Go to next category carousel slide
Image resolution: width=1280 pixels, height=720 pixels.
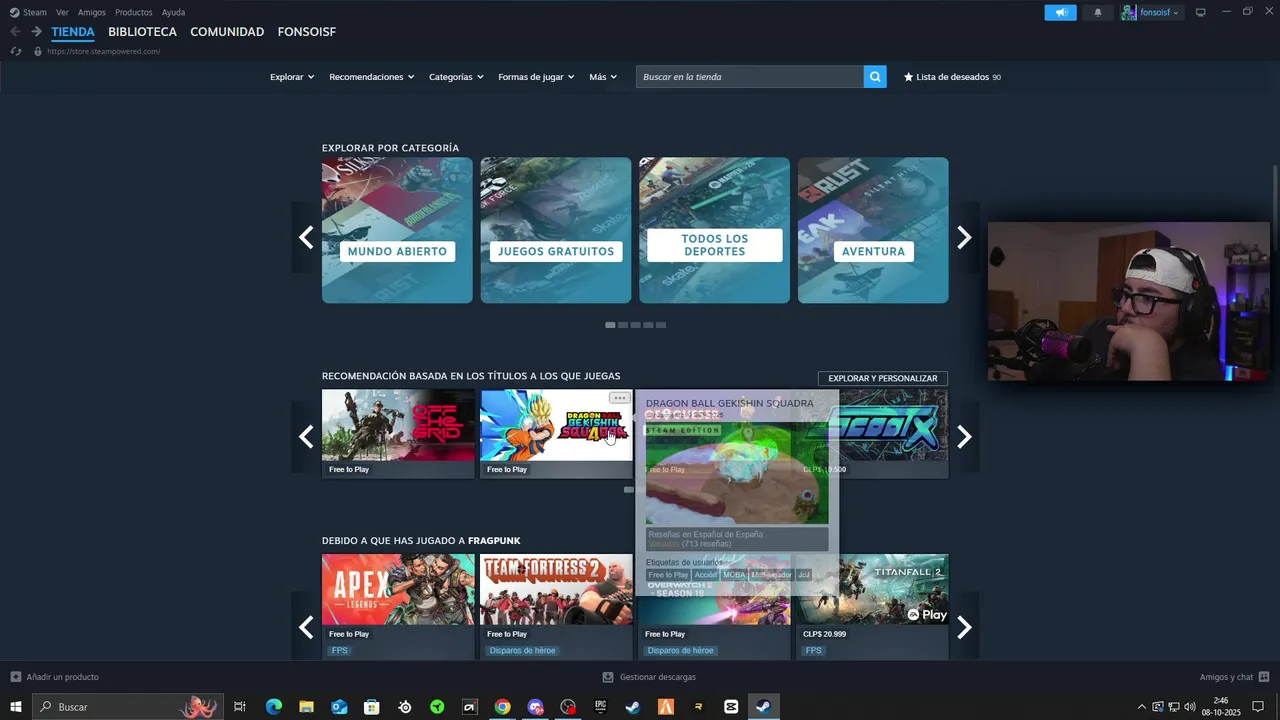(x=964, y=237)
